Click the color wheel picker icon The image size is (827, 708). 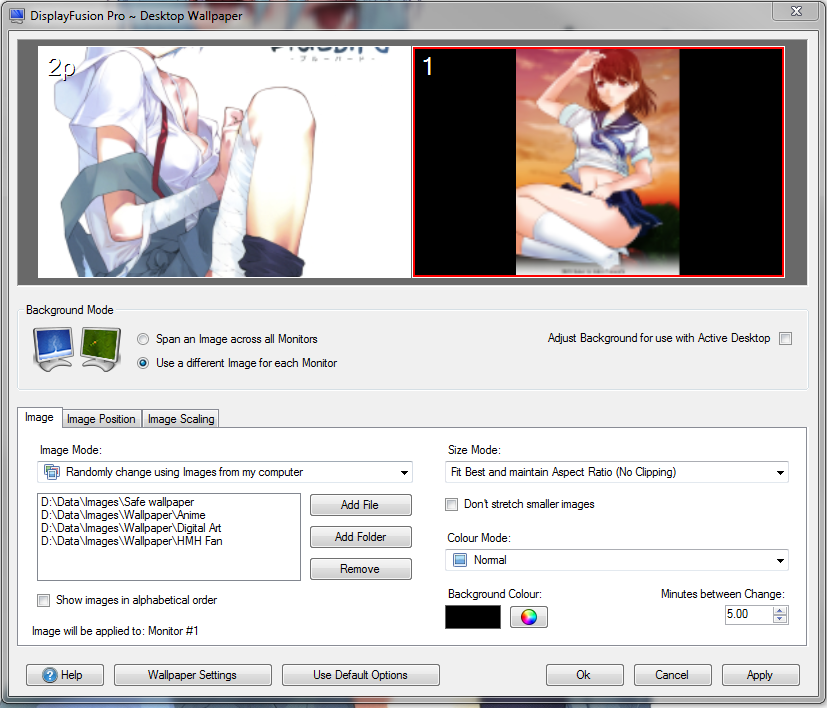(x=529, y=617)
